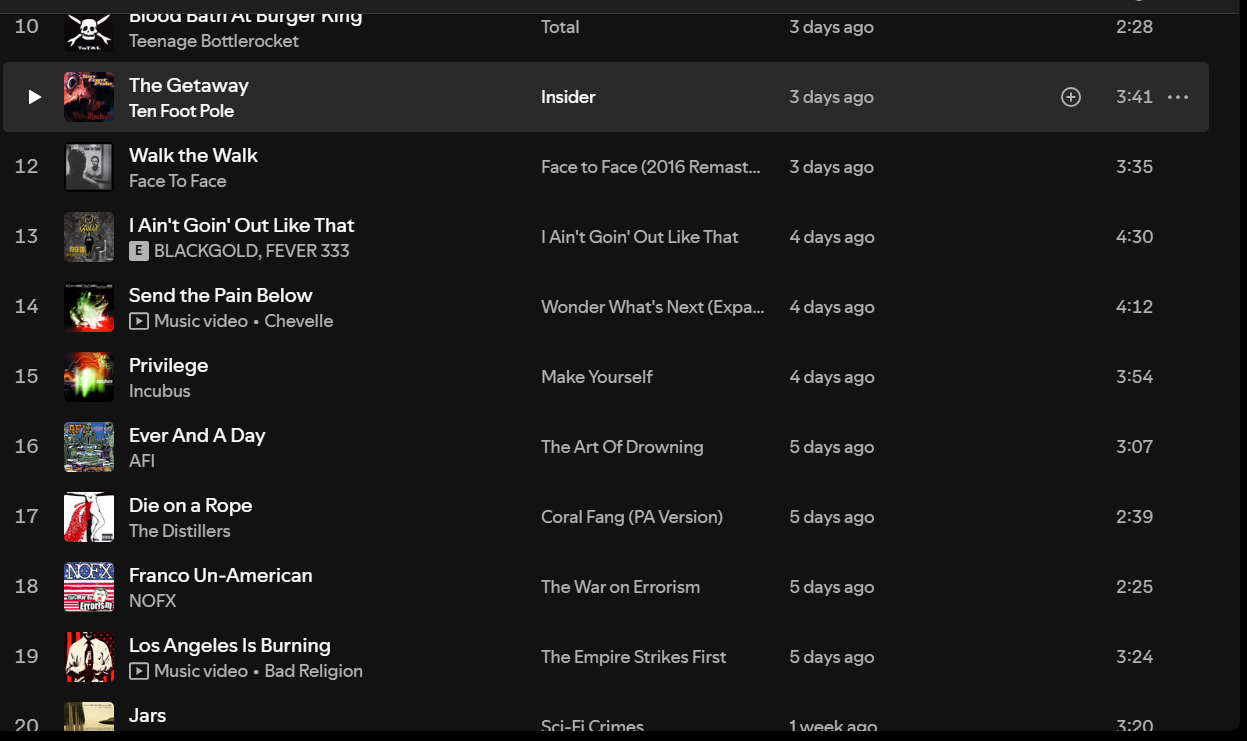Open the Insider album link
Screen dimensions: 1247x741
568,97
